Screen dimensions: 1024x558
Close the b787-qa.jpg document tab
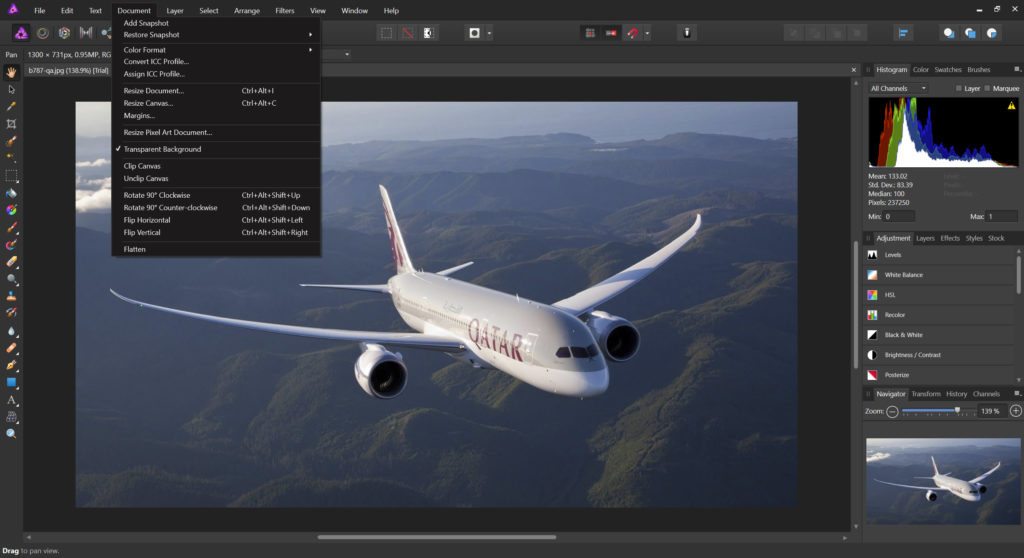coord(854,70)
